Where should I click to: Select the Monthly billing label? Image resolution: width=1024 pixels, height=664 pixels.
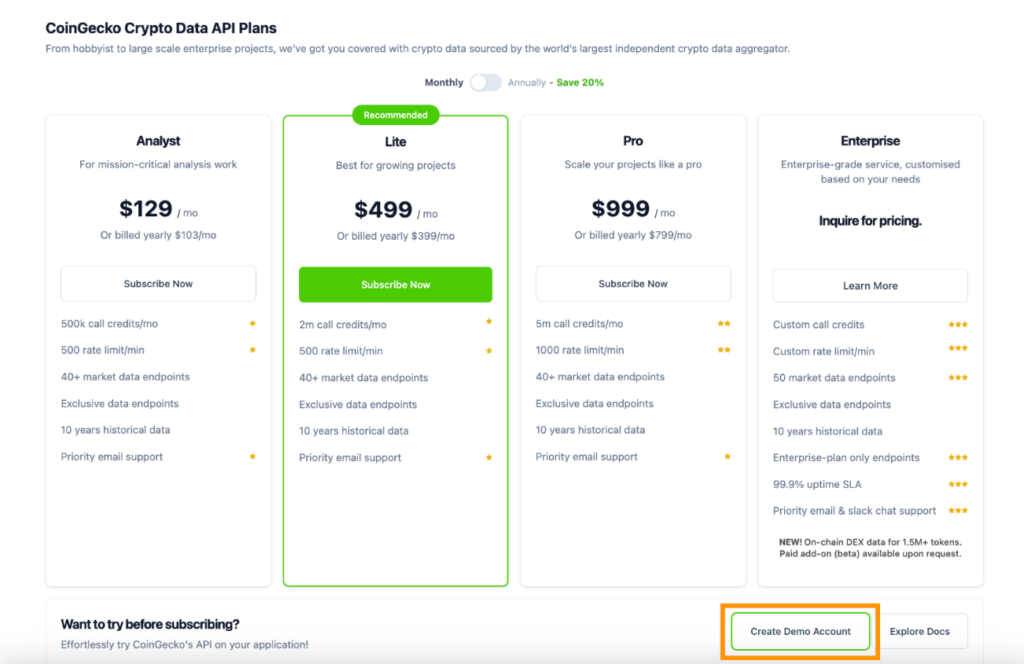[x=444, y=83]
